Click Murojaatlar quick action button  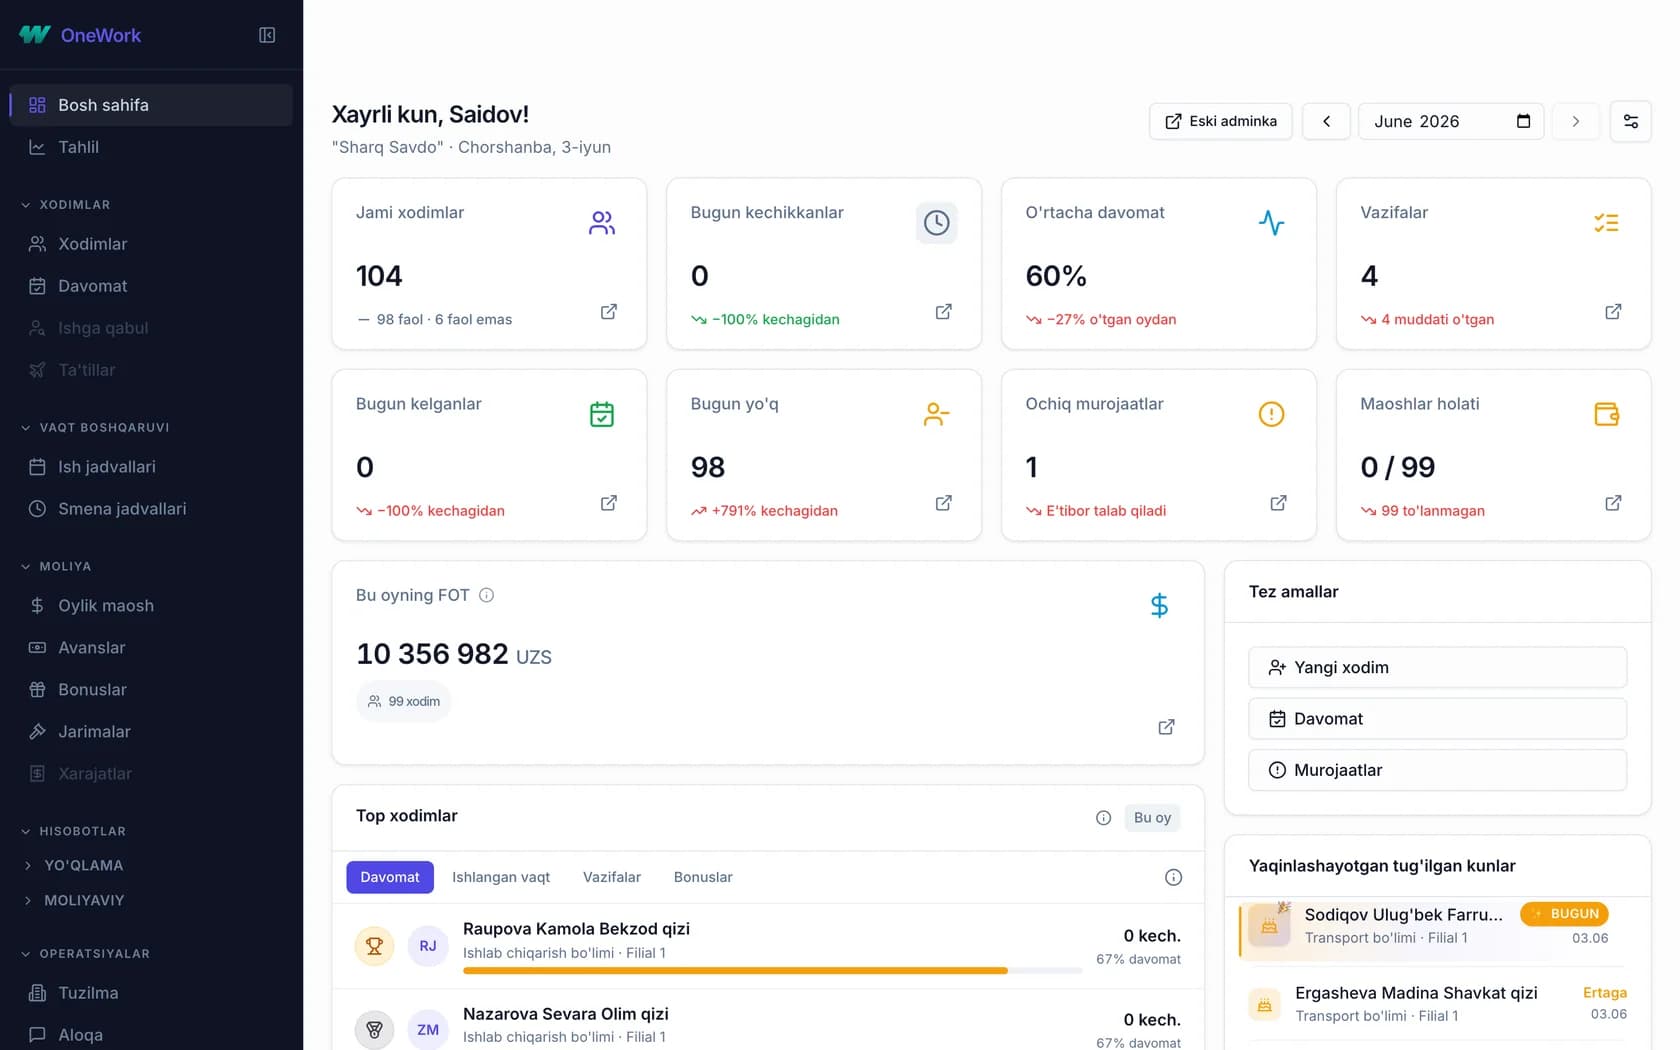[1437, 770]
